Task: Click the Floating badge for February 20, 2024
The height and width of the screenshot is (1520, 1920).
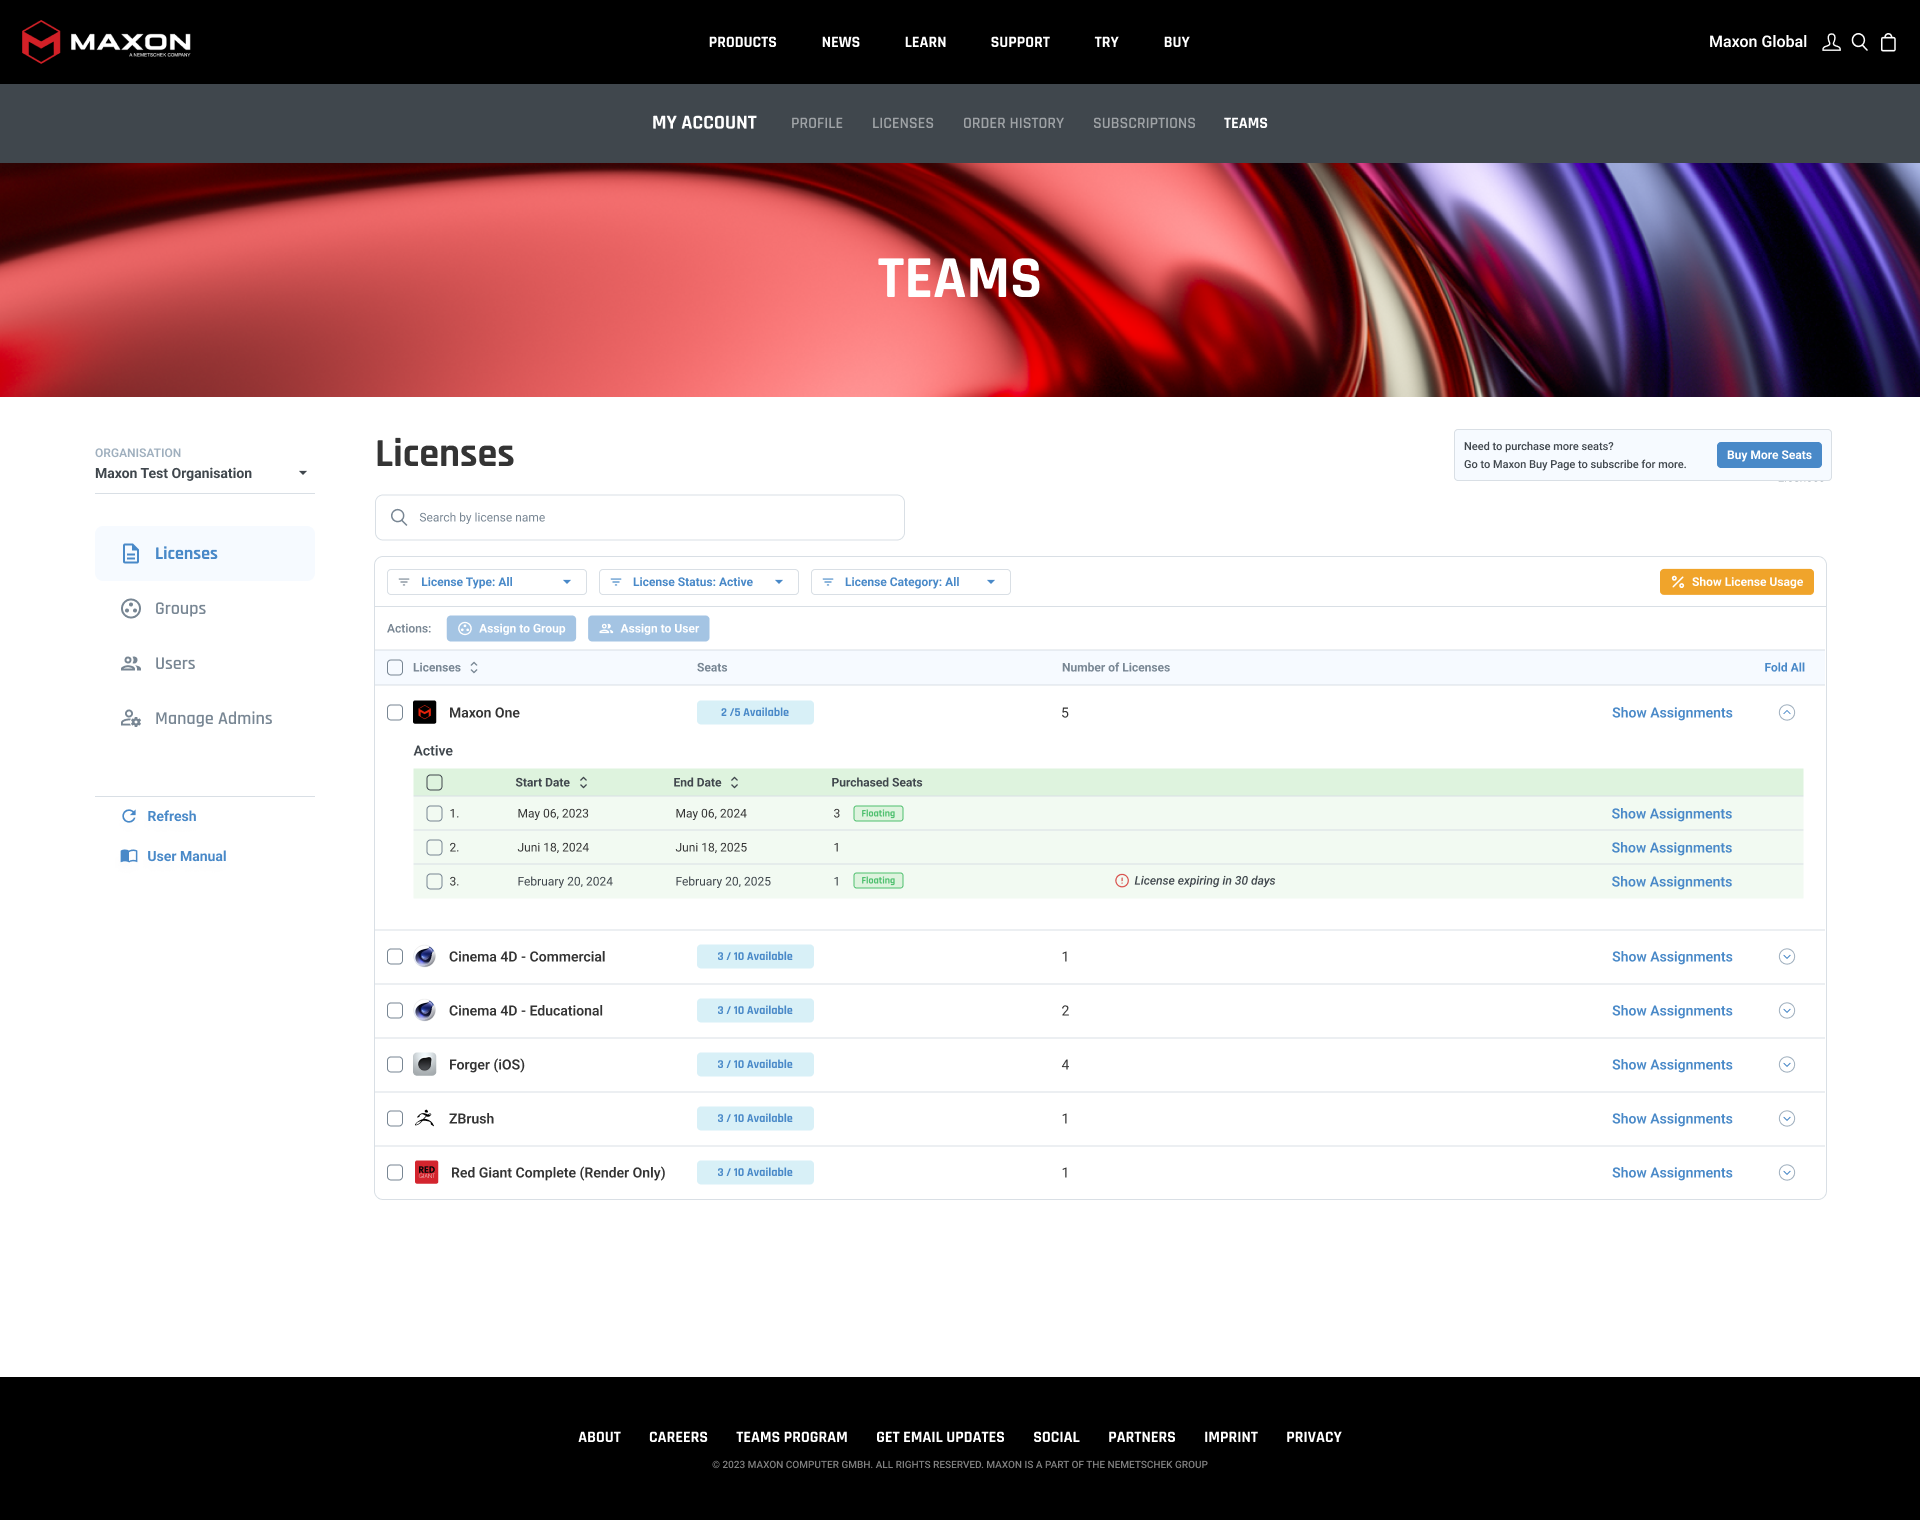Action: (878, 881)
